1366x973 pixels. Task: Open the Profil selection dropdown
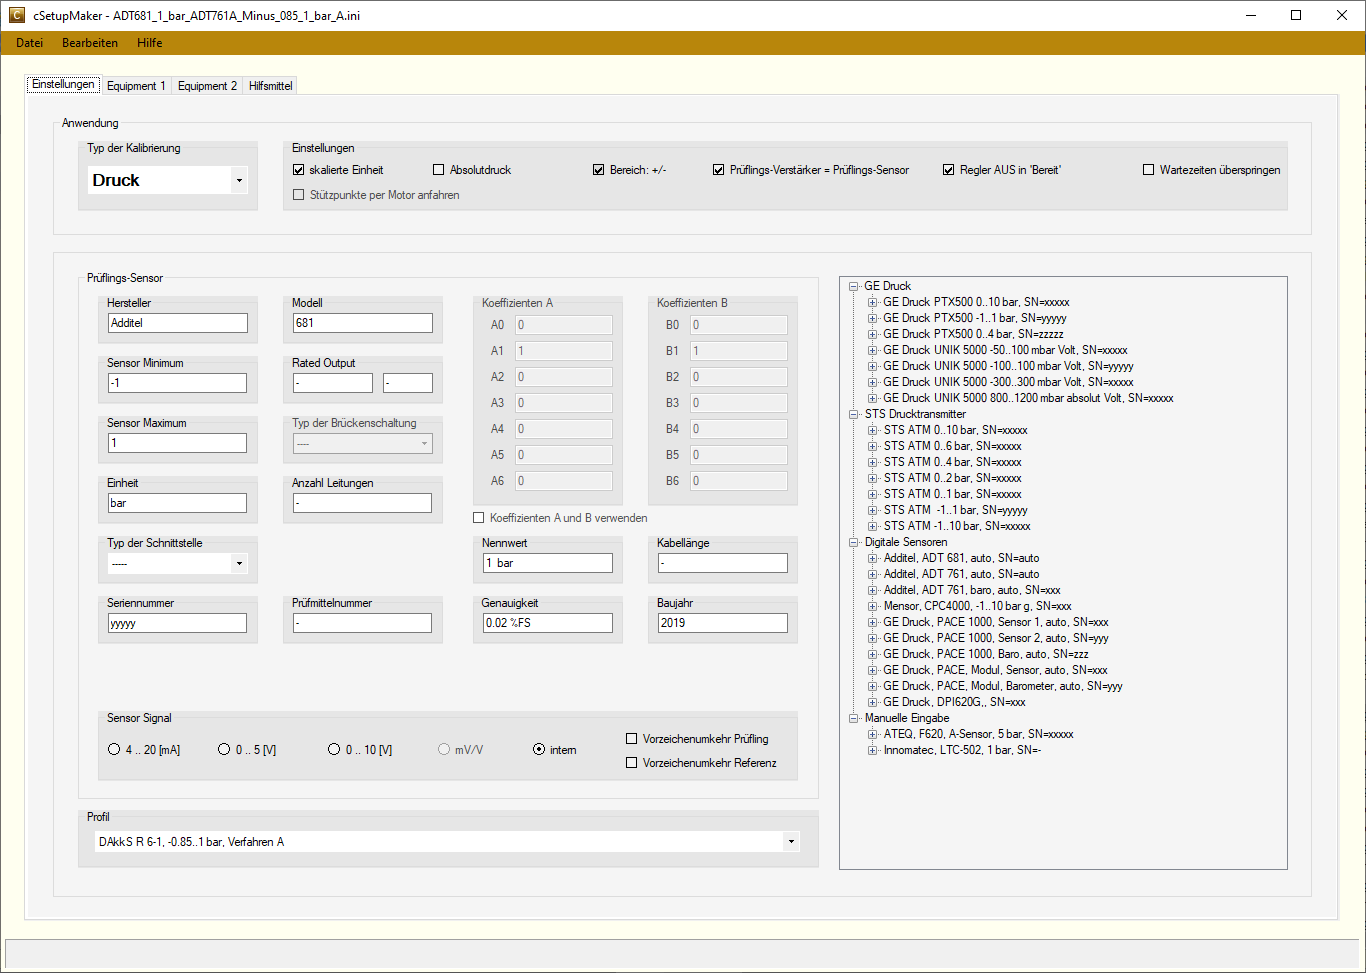[x=790, y=841]
